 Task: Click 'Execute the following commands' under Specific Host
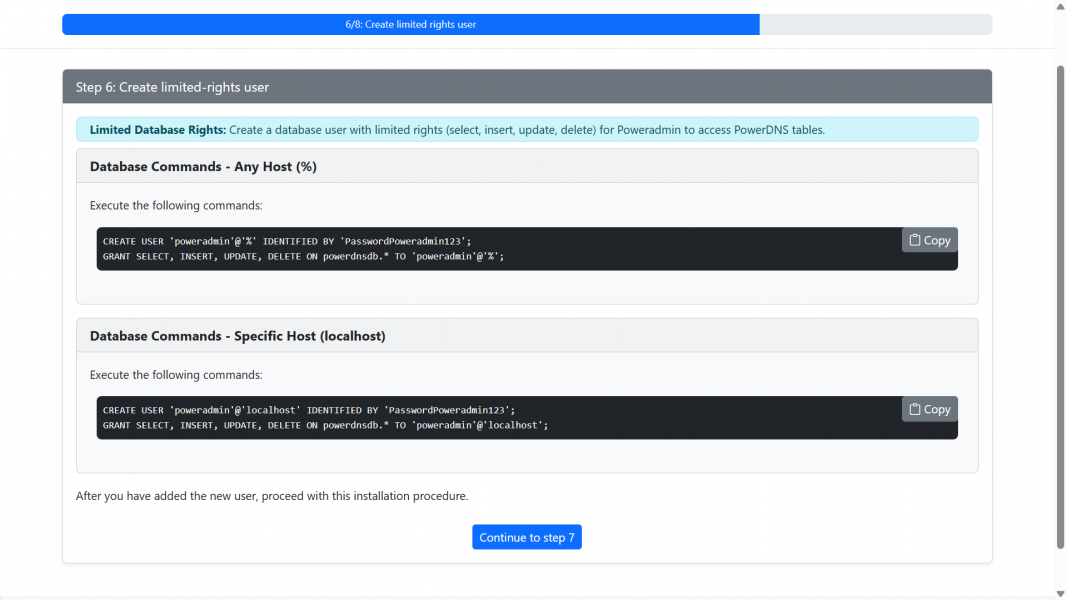176,375
